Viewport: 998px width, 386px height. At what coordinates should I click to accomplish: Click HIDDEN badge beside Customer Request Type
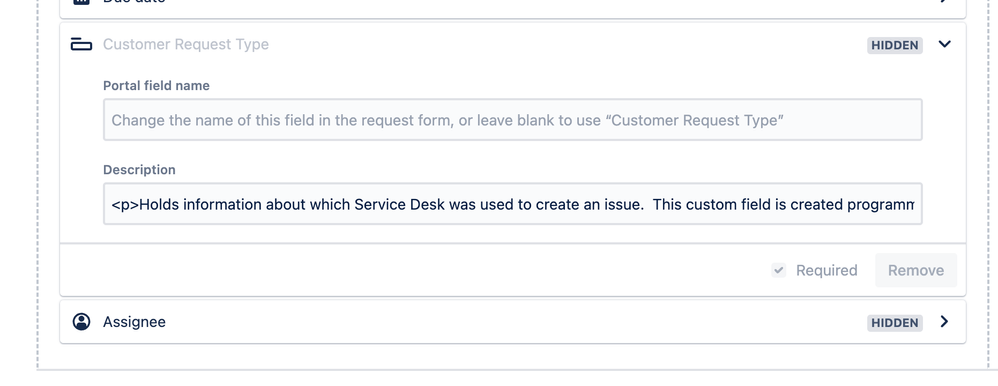click(x=894, y=45)
